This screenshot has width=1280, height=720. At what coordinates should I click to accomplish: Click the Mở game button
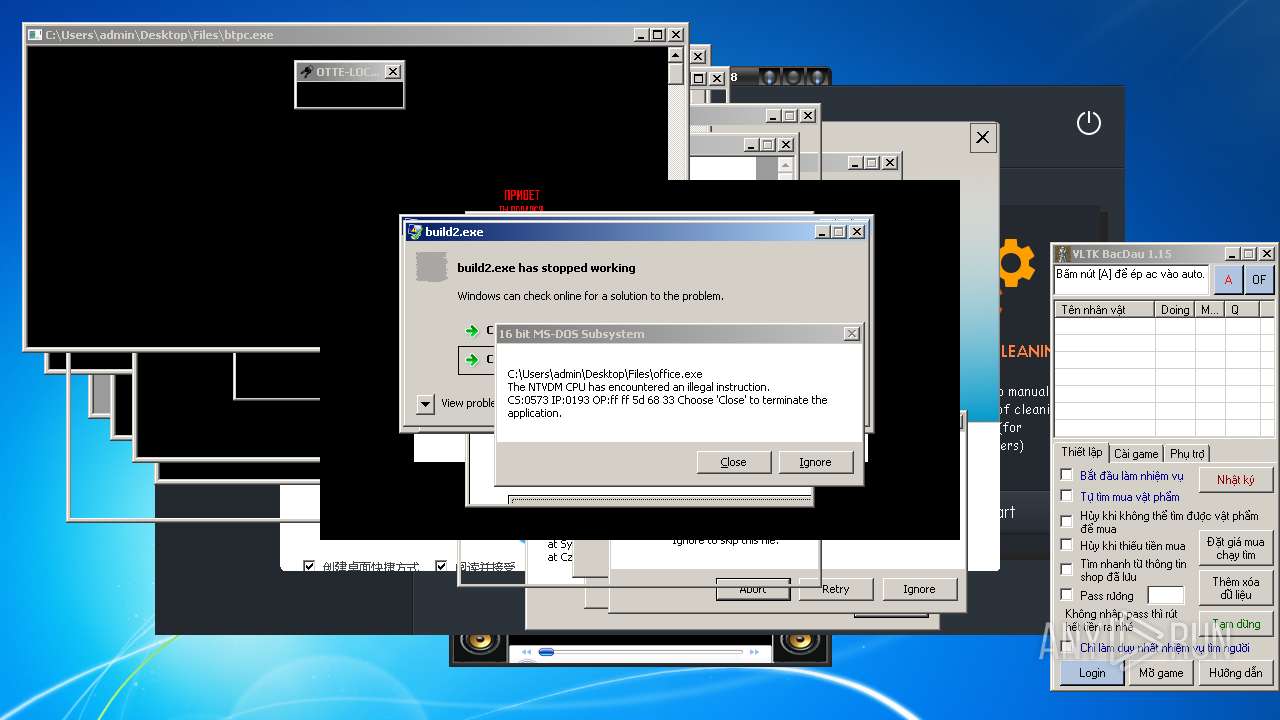[1161, 673]
